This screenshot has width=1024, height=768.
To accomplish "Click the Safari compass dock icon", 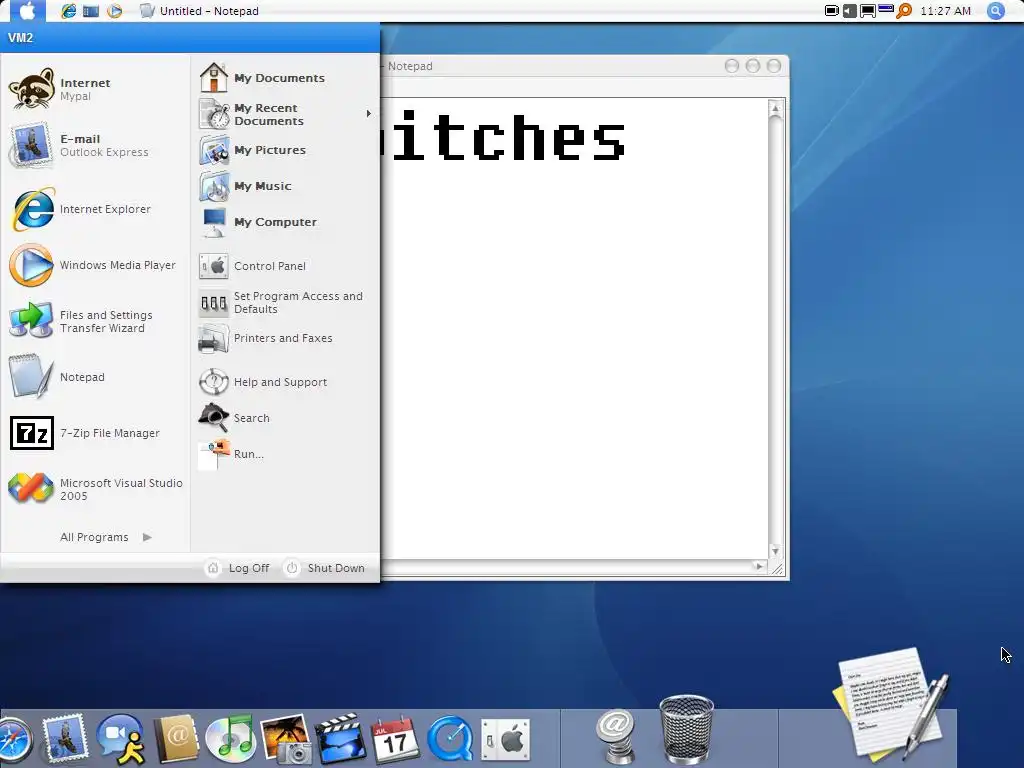I will tap(14, 741).
